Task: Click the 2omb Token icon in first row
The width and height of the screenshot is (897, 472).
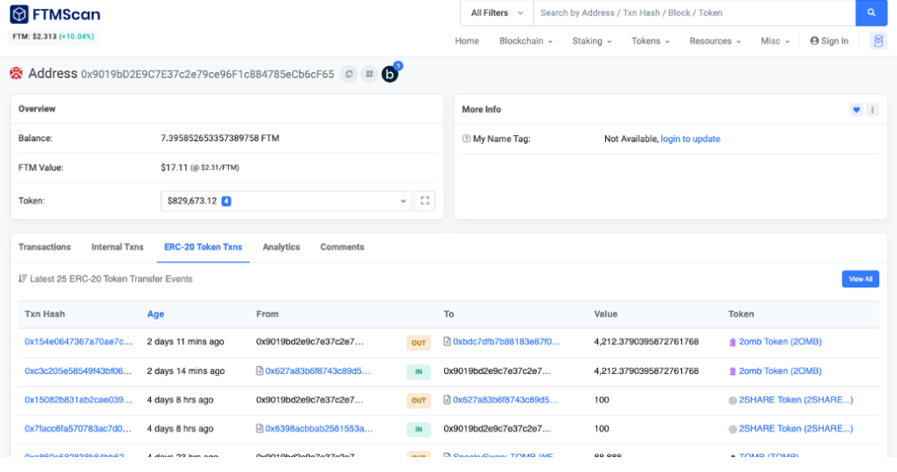Action: [x=732, y=342]
